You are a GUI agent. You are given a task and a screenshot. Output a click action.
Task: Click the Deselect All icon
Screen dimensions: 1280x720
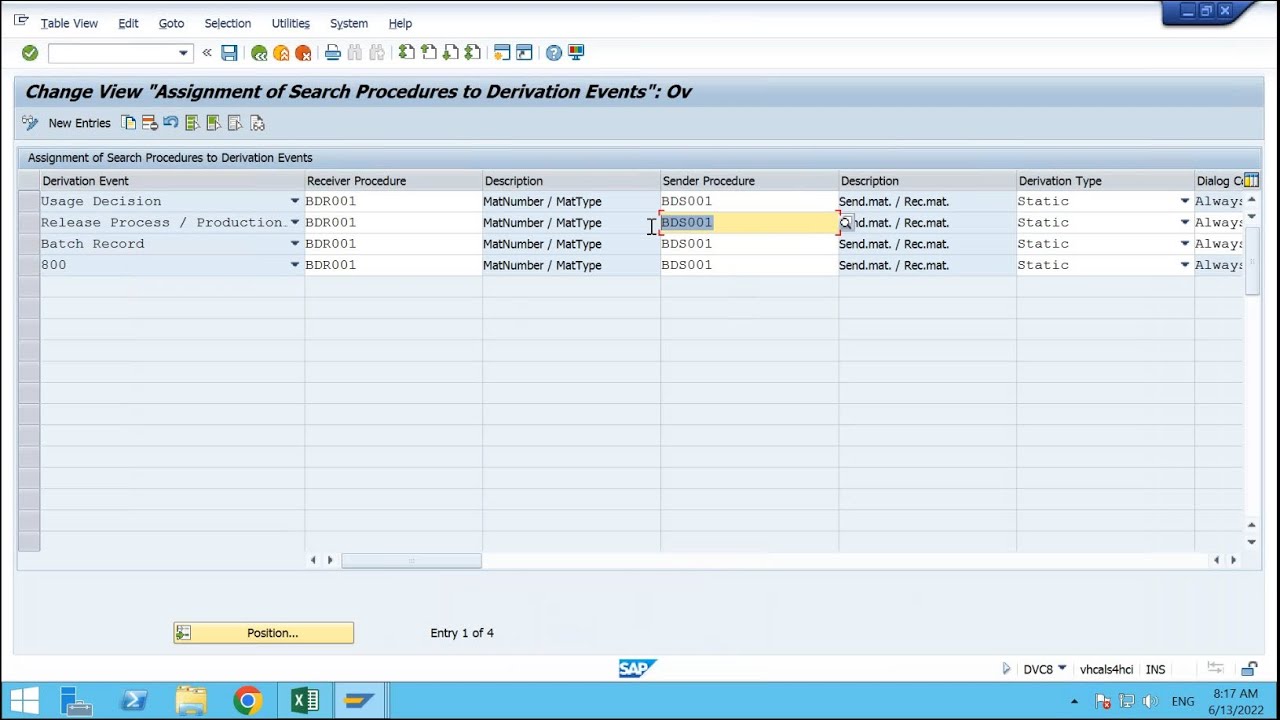tap(235, 123)
